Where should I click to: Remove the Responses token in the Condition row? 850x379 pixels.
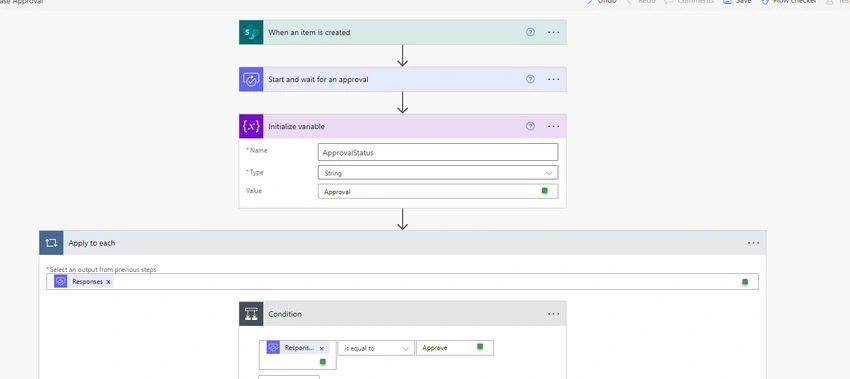pos(321,348)
